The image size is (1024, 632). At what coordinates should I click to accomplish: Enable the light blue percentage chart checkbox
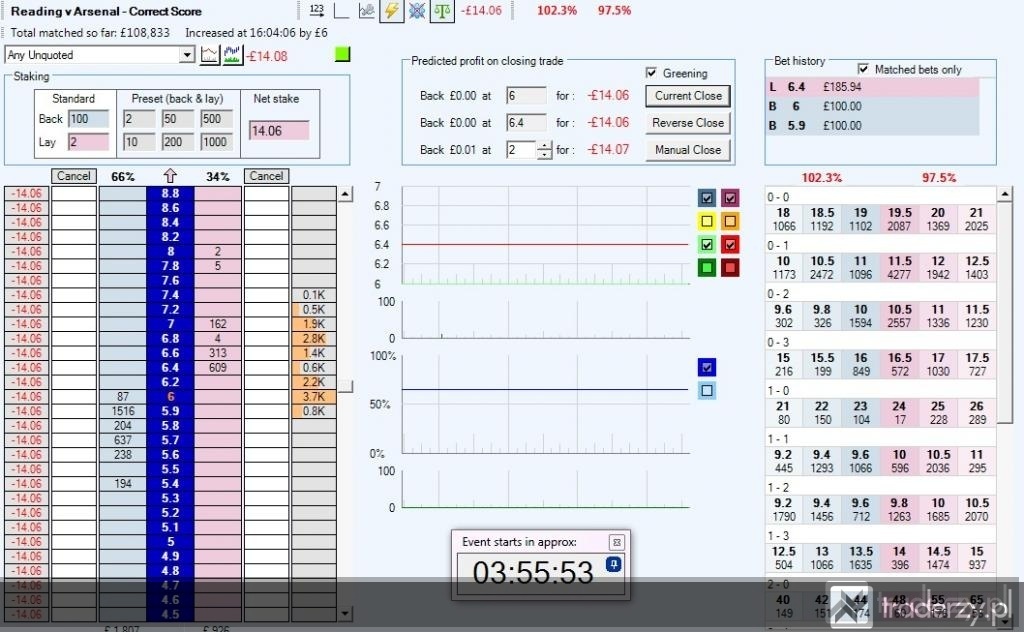(707, 390)
